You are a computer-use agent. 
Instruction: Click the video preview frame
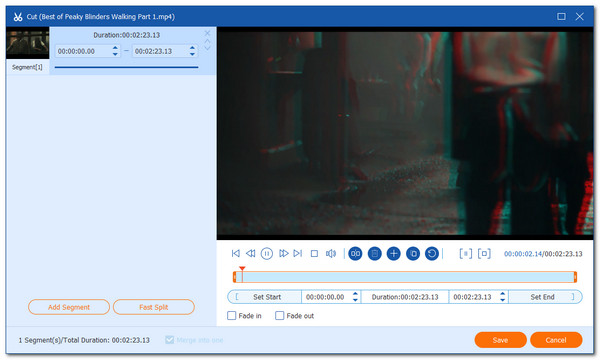tap(405, 133)
